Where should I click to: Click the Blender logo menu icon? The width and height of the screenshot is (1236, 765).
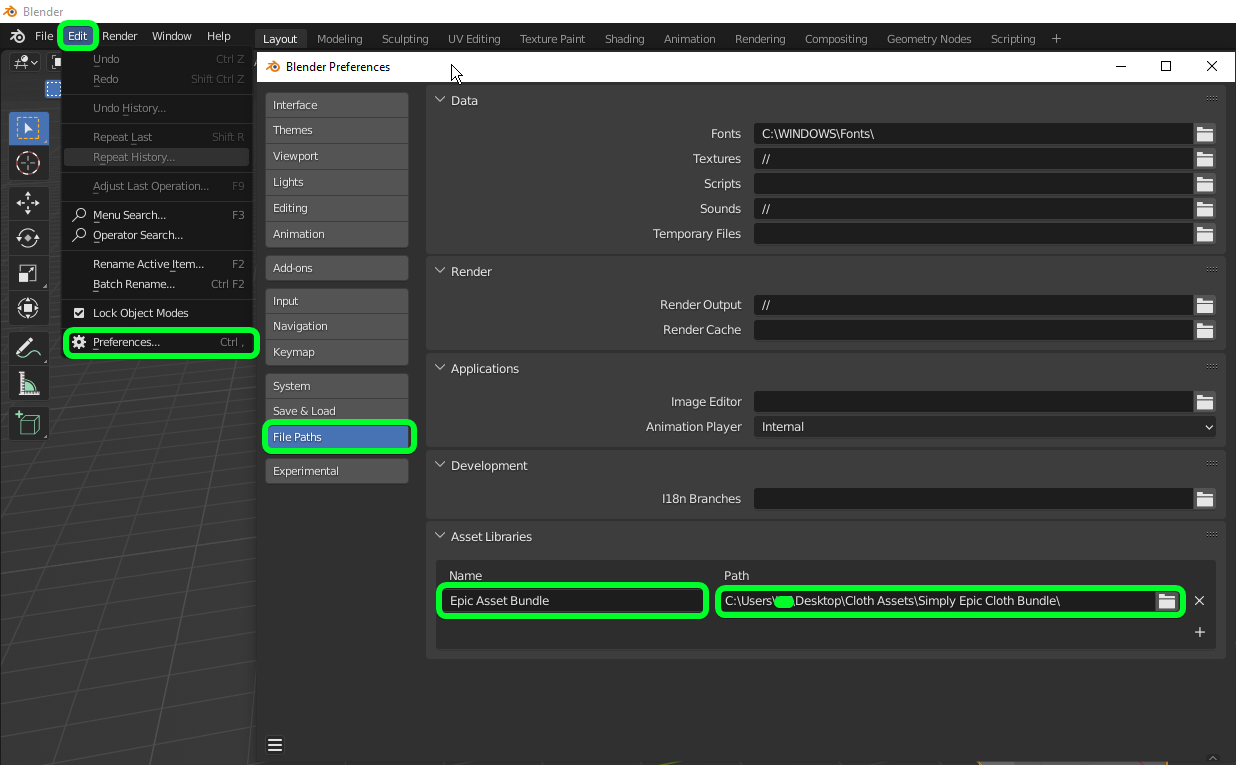coord(17,36)
